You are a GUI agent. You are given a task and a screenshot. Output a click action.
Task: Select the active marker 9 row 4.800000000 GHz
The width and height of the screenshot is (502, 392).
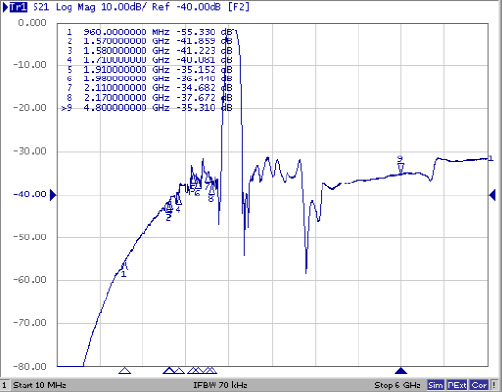point(147,108)
